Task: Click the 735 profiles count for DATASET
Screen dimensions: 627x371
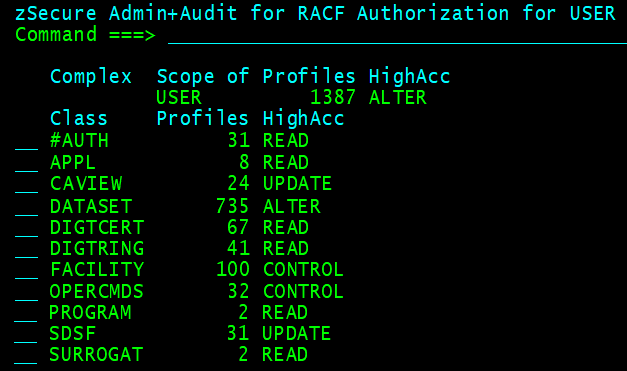Action: point(232,207)
